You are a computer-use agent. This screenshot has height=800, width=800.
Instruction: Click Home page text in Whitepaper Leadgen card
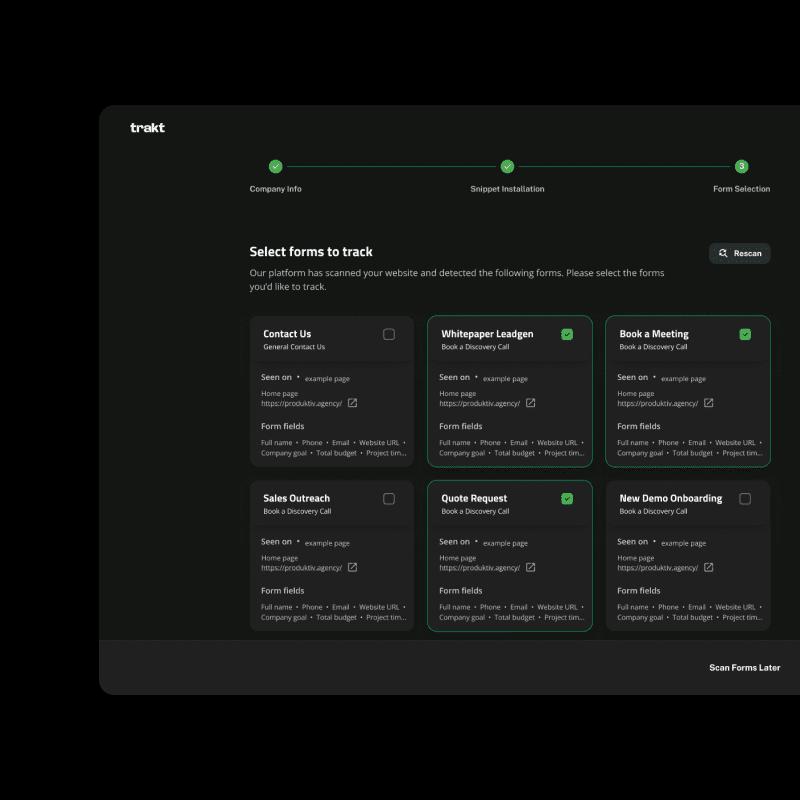tap(458, 393)
